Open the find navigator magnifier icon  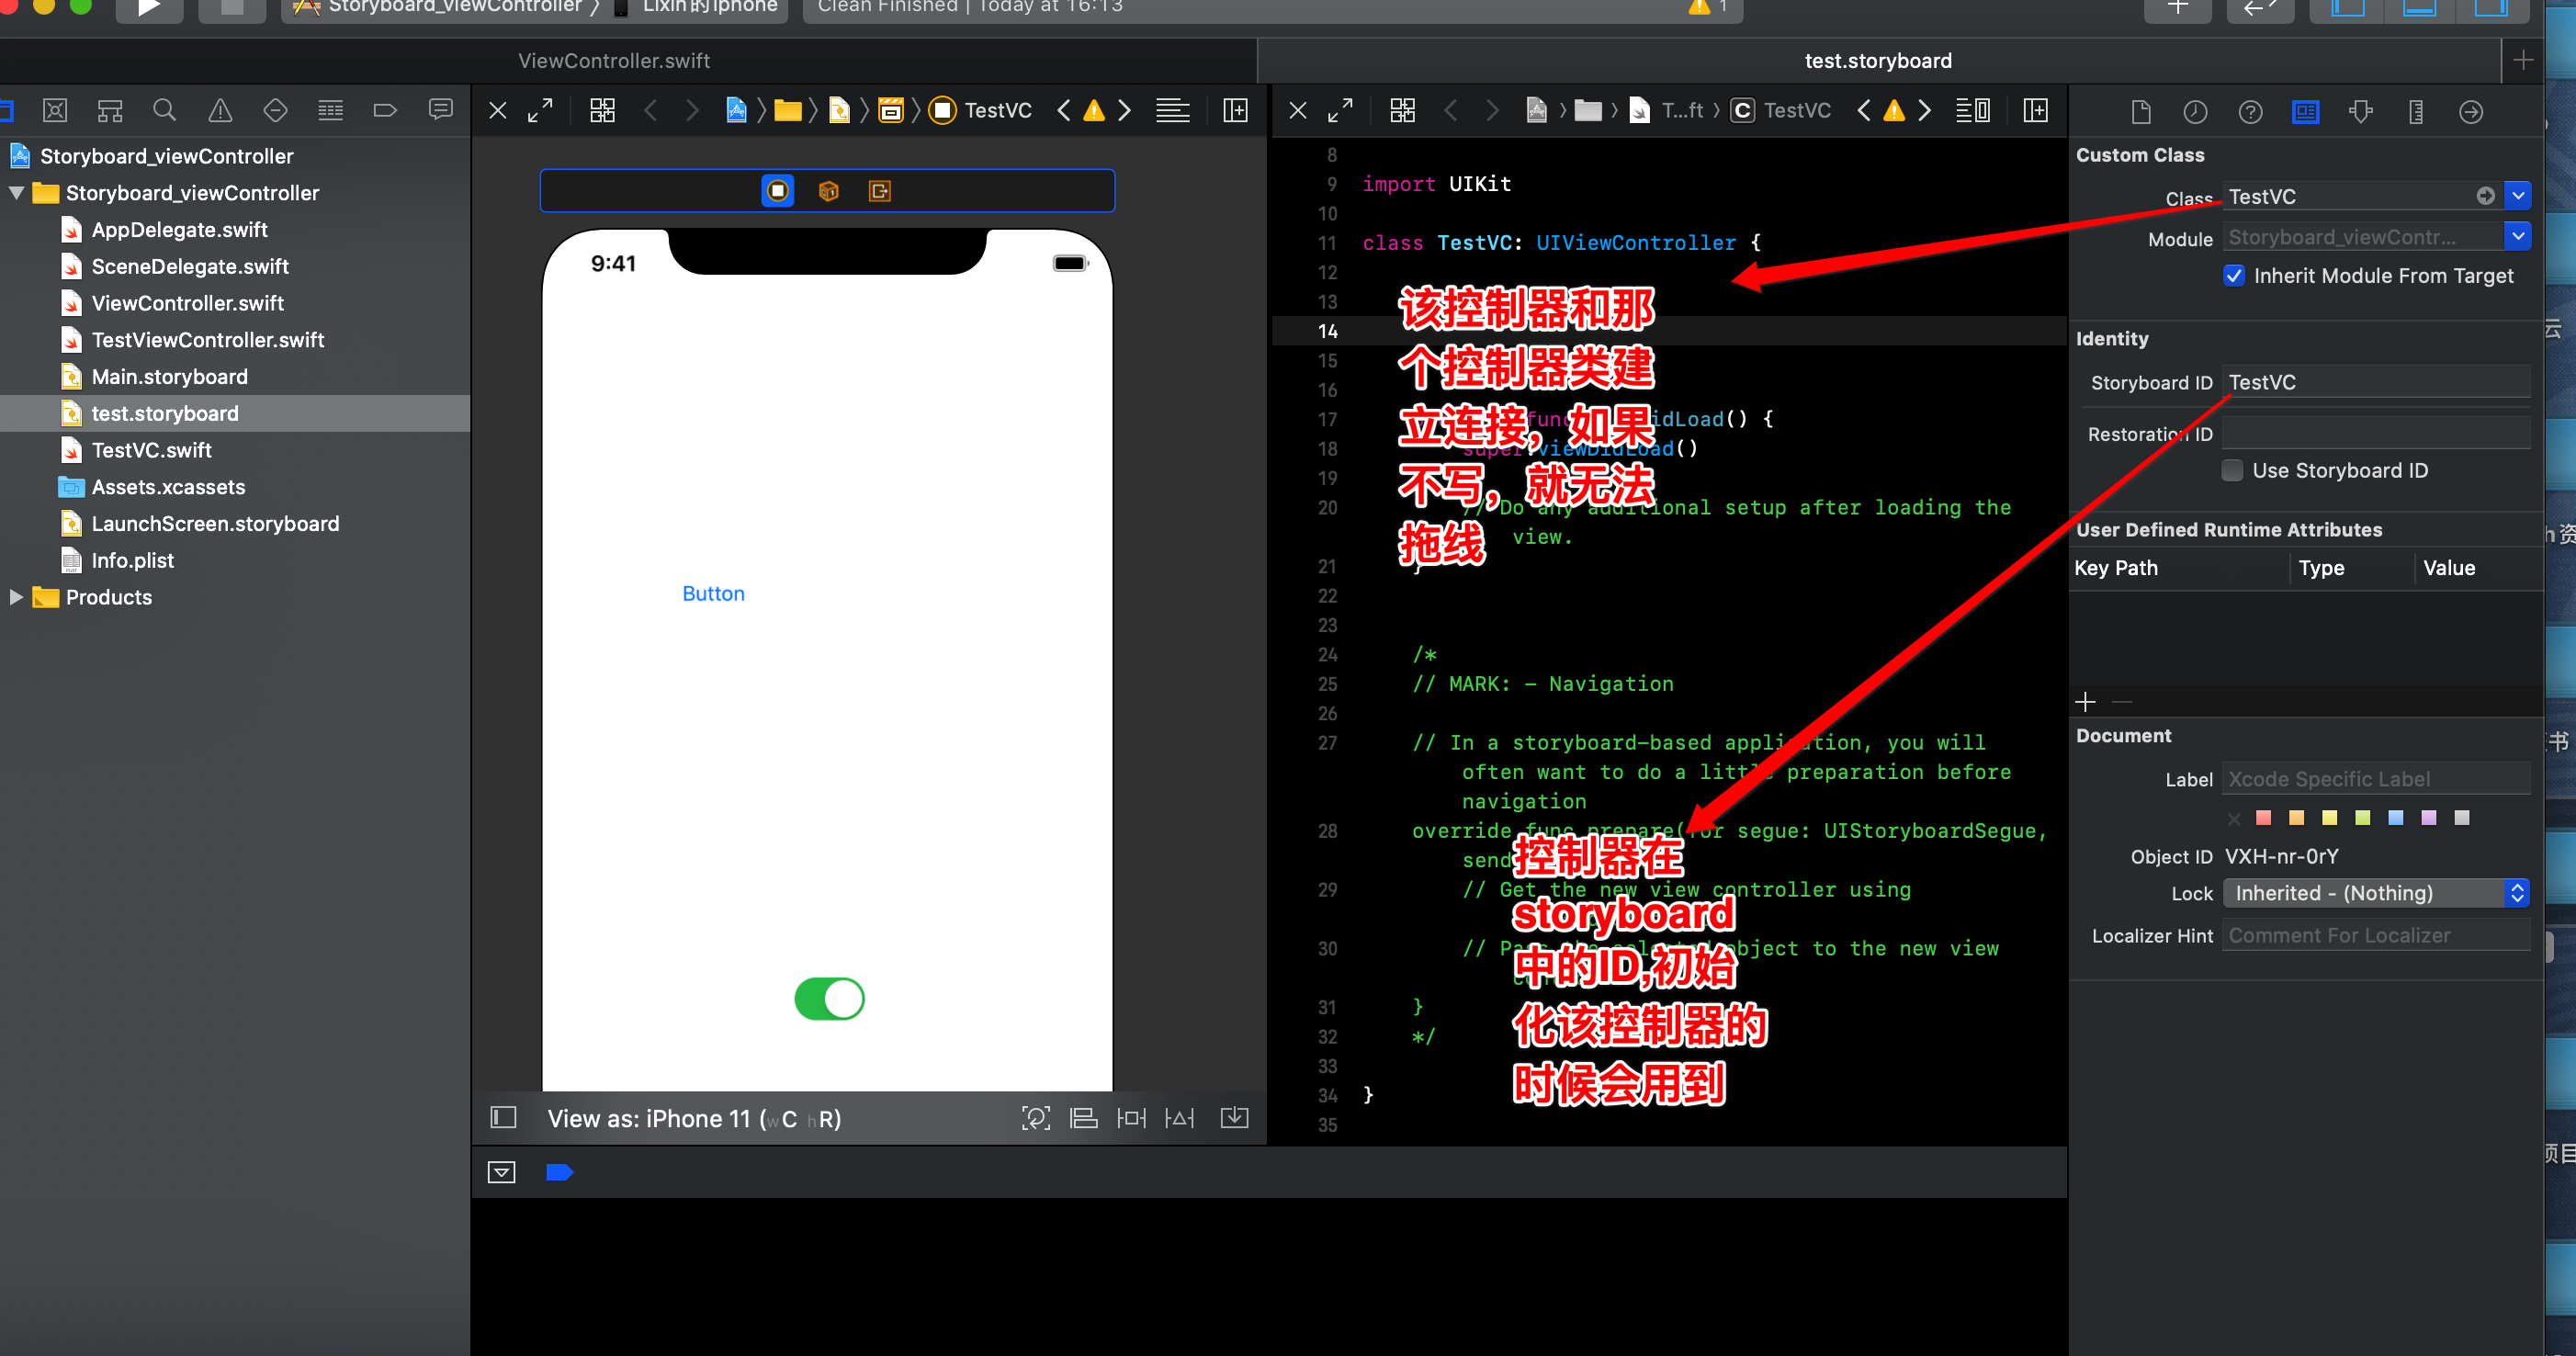click(x=165, y=110)
